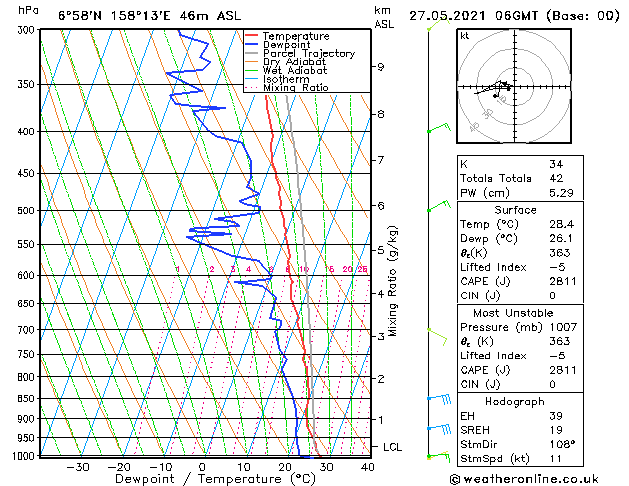
Task: Click the kt unit label in hodograph
Action: click(x=465, y=36)
